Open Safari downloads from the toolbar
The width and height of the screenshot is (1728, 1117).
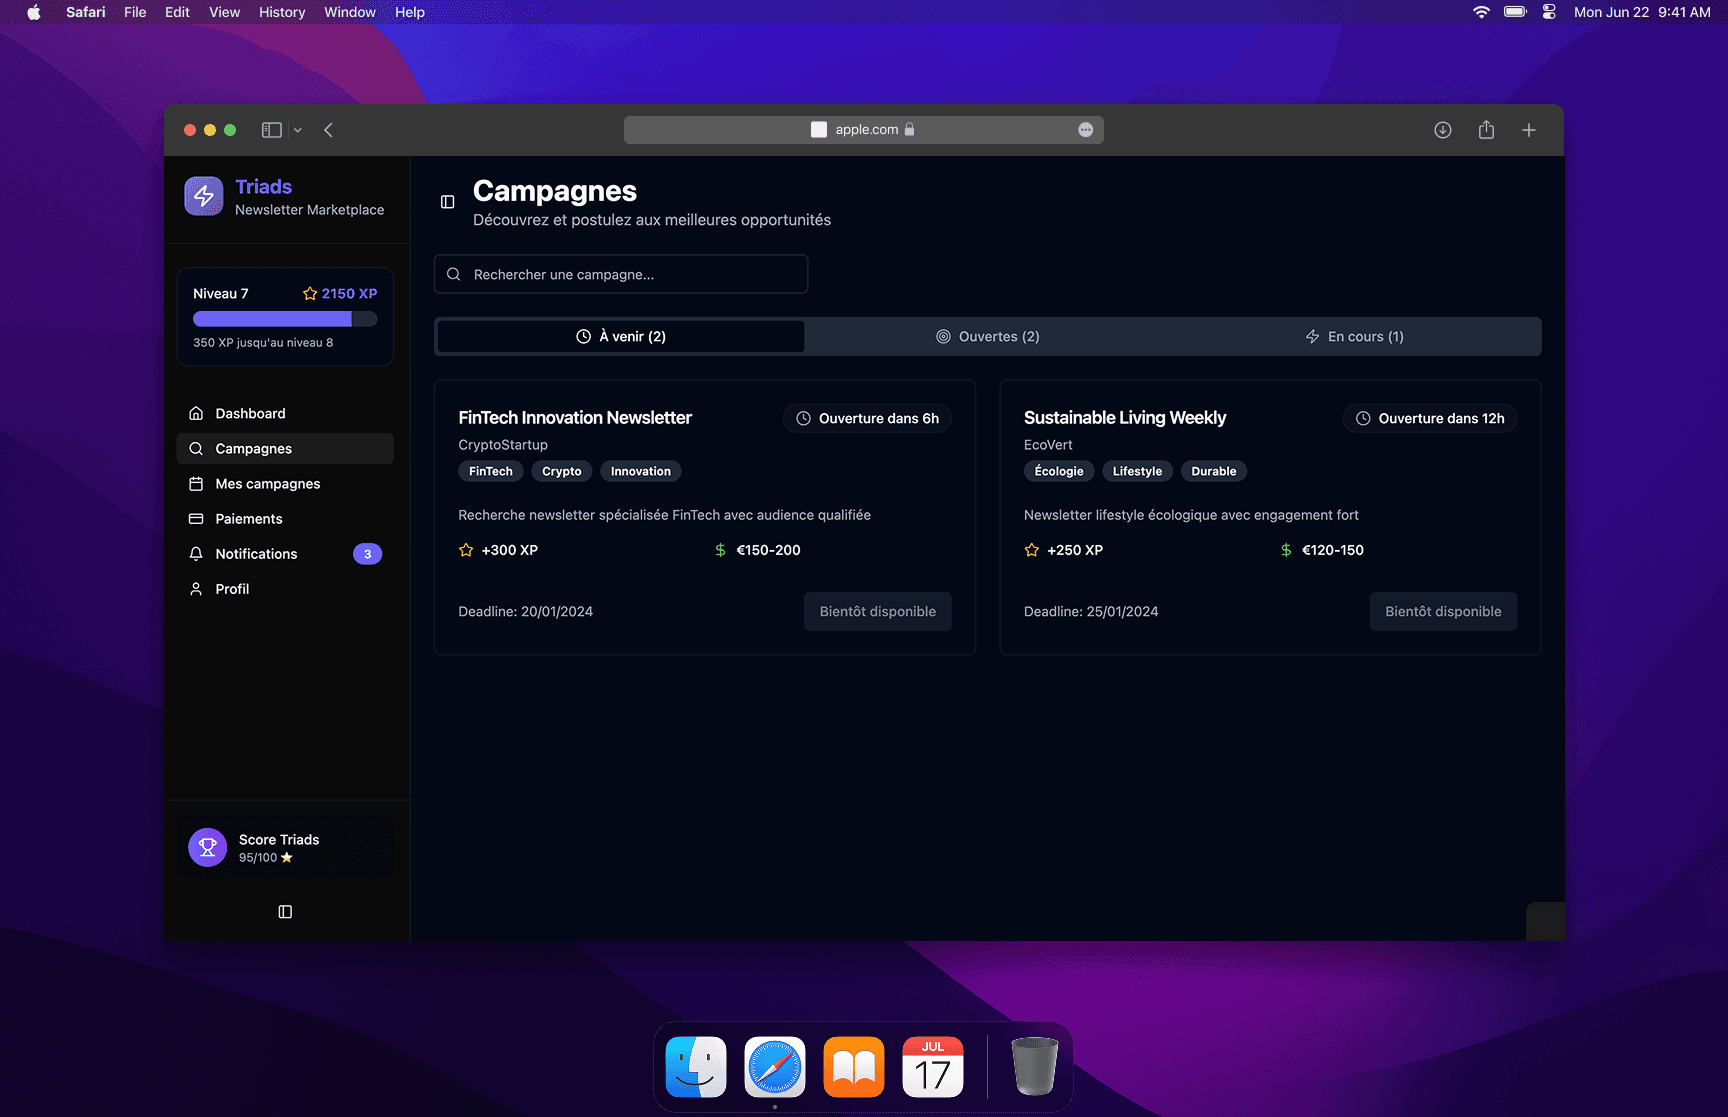pos(1442,130)
